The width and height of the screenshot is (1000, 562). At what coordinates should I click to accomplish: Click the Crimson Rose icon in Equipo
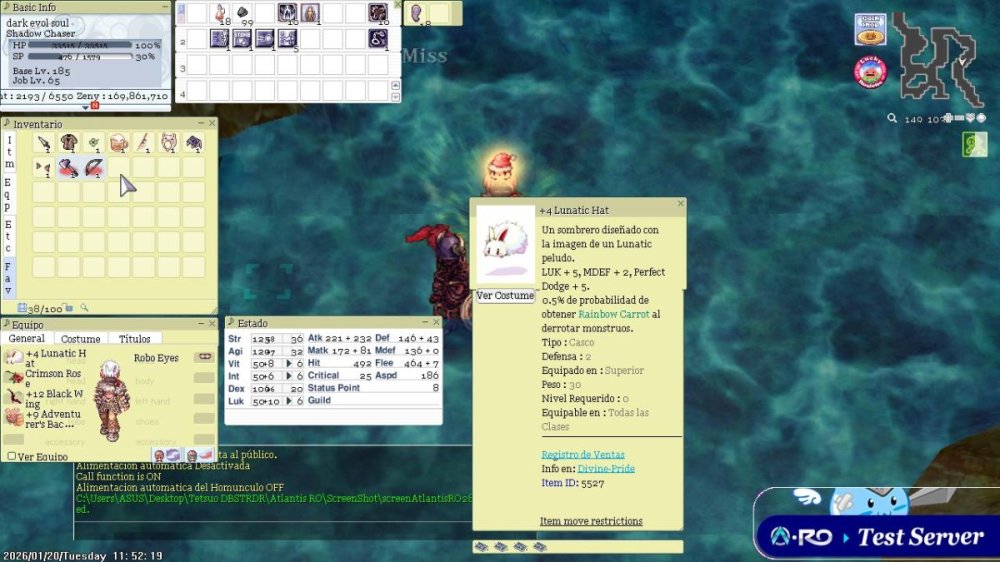pyautogui.click(x=14, y=377)
